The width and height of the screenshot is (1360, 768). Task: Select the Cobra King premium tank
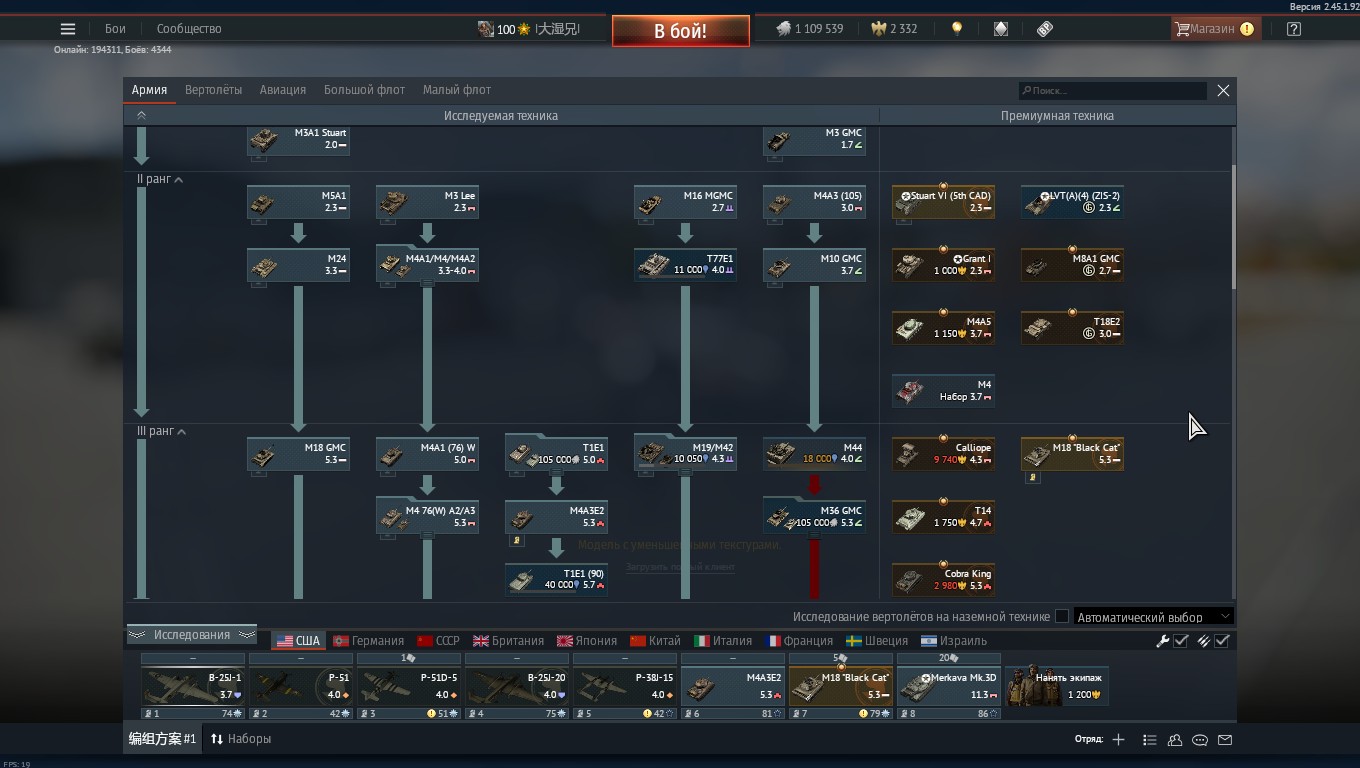click(943, 580)
